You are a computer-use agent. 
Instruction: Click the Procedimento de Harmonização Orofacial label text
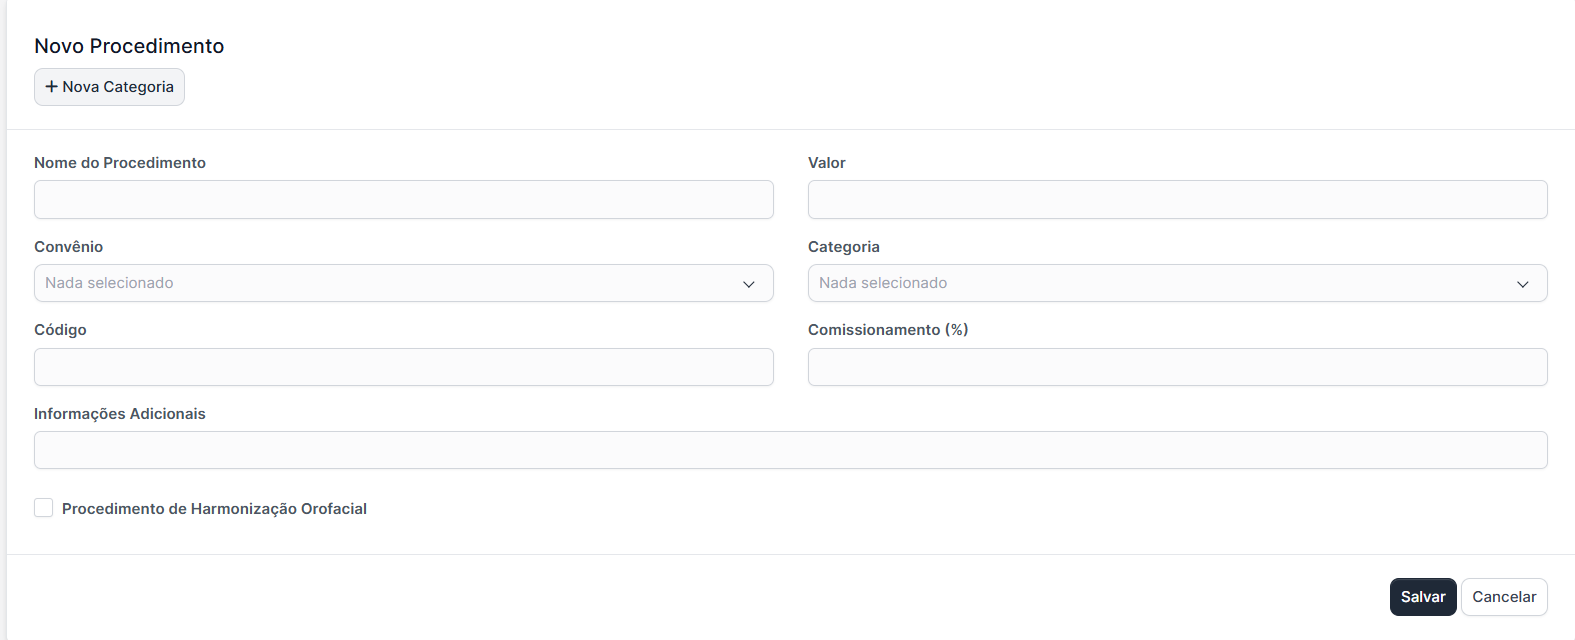point(214,509)
